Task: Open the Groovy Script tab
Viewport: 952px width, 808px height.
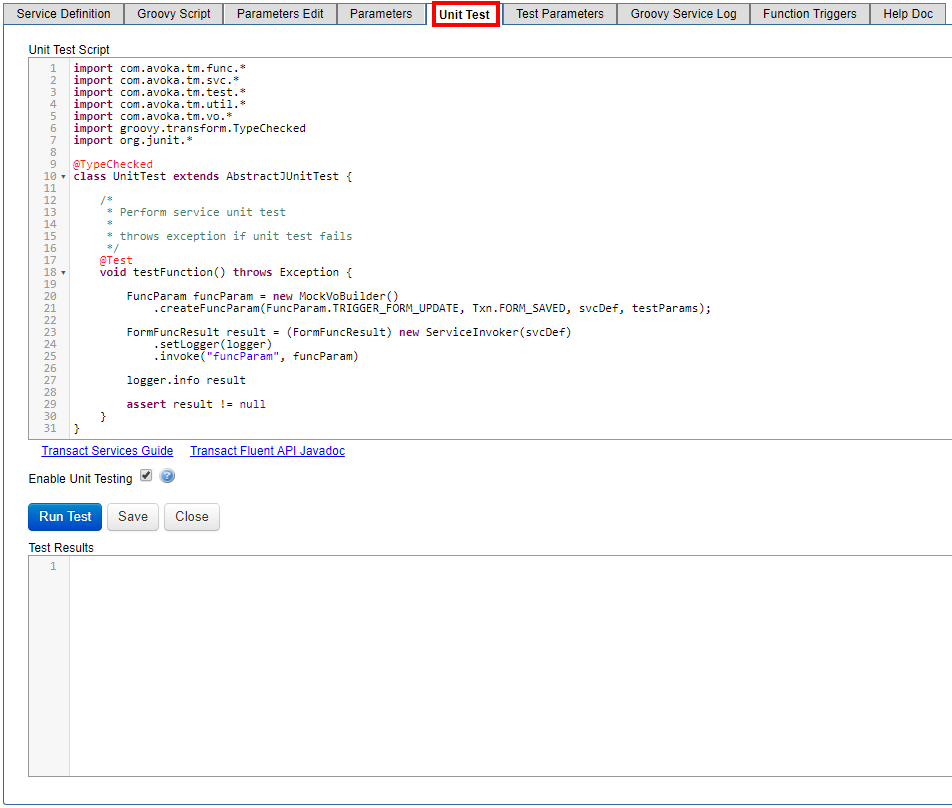Action: point(172,13)
